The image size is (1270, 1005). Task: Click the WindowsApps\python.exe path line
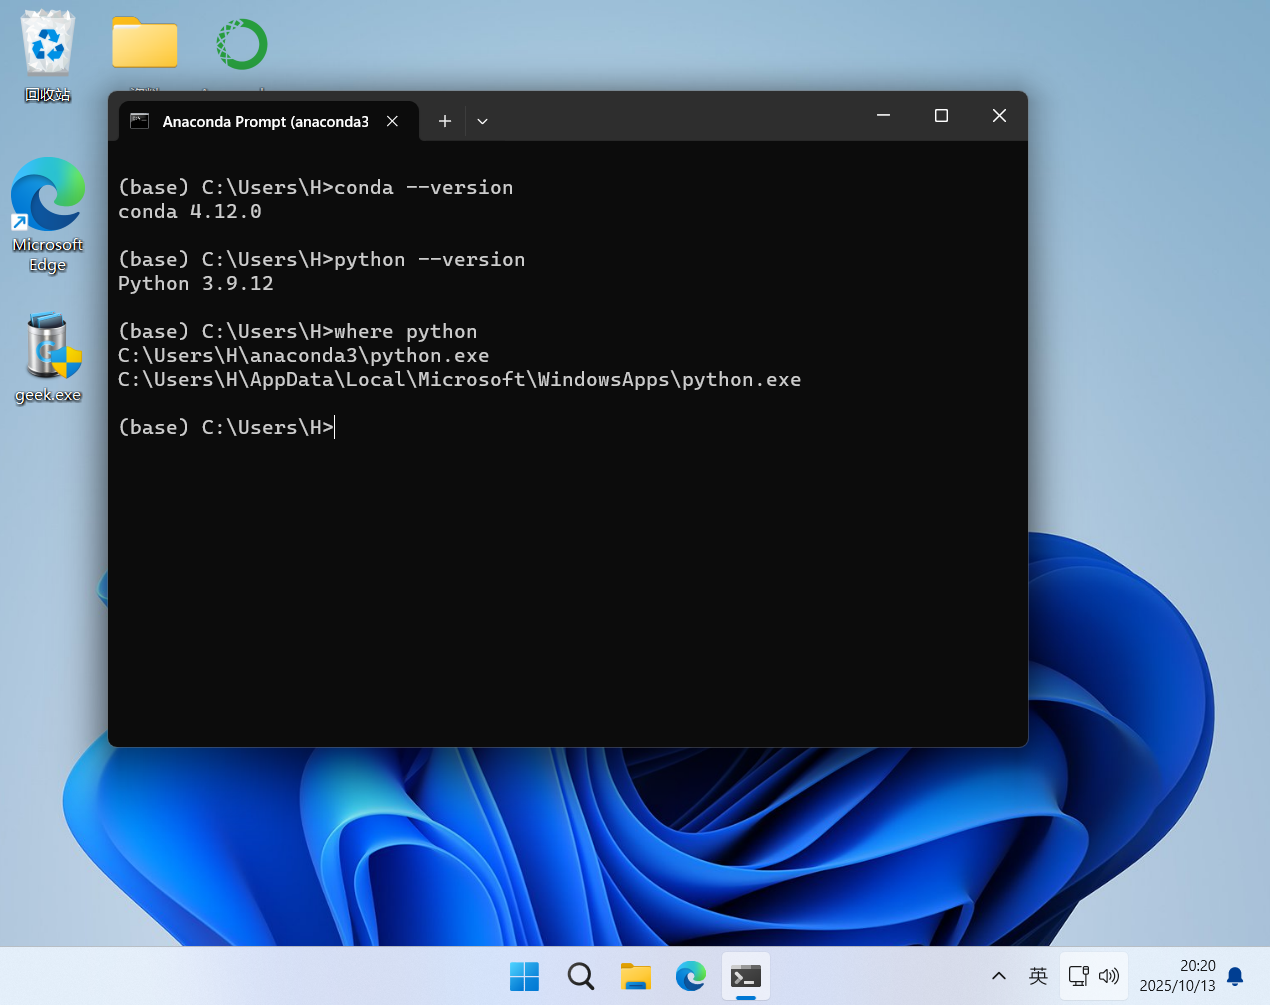pyautogui.click(x=460, y=379)
